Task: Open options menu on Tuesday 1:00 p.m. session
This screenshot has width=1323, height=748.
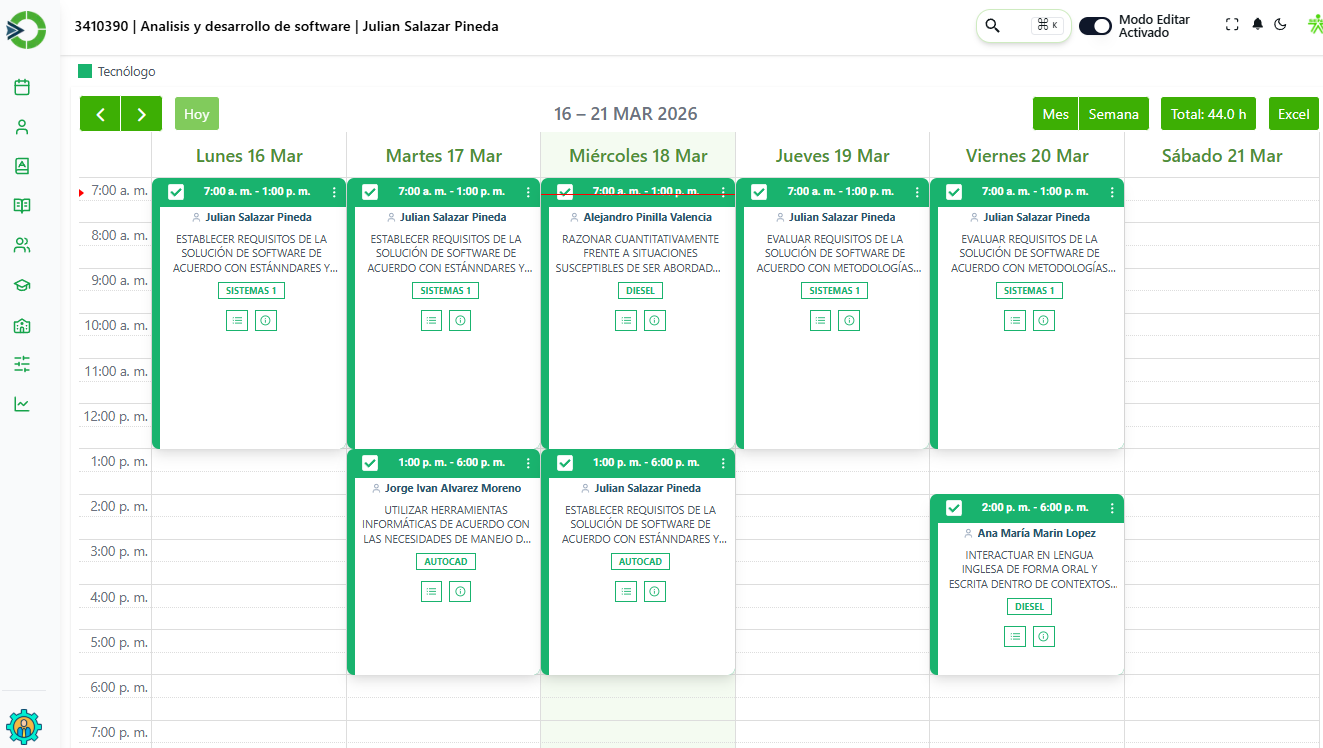Action: click(x=528, y=463)
